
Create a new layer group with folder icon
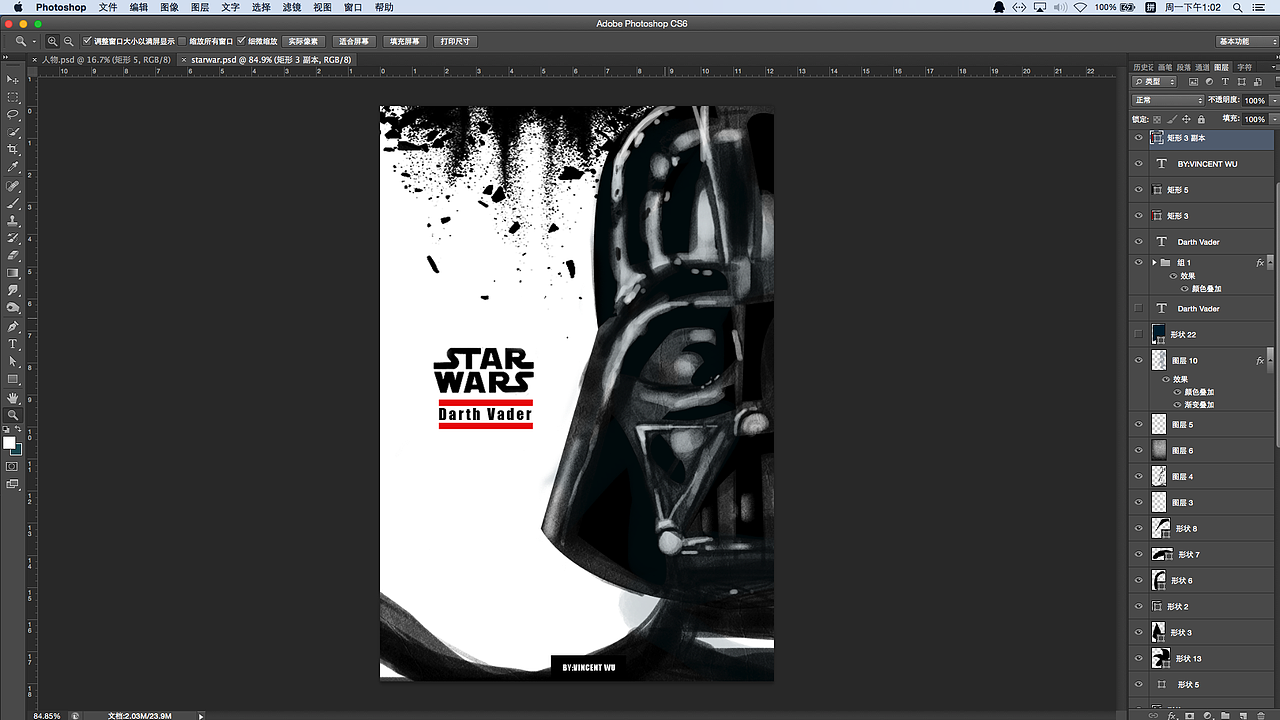[x=1225, y=716]
